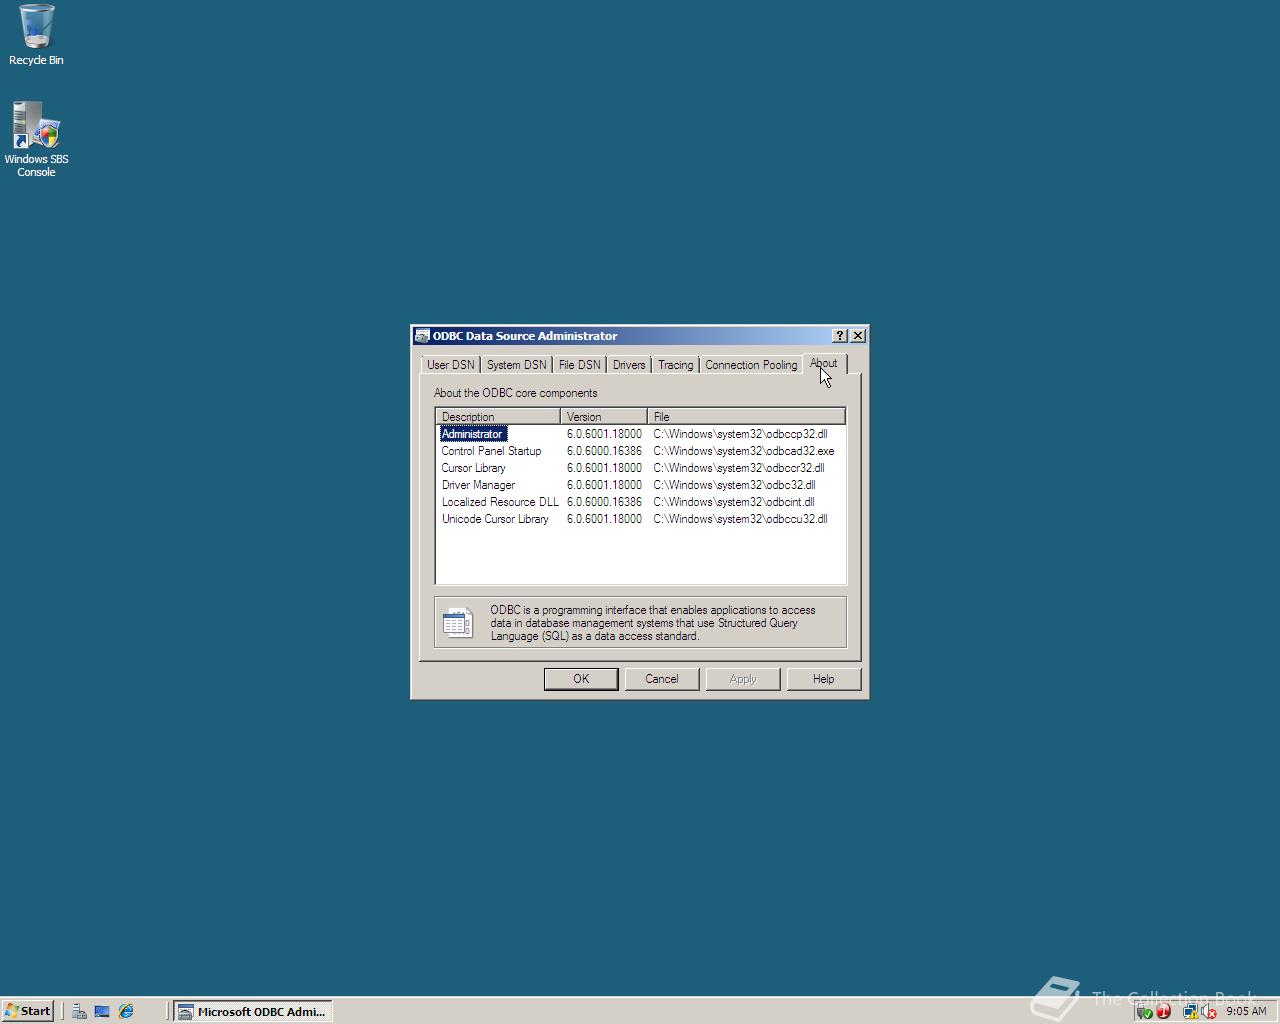Screen dimensions: 1280x1024
Task: Select the Tracing tab
Action: tap(676, 365)
